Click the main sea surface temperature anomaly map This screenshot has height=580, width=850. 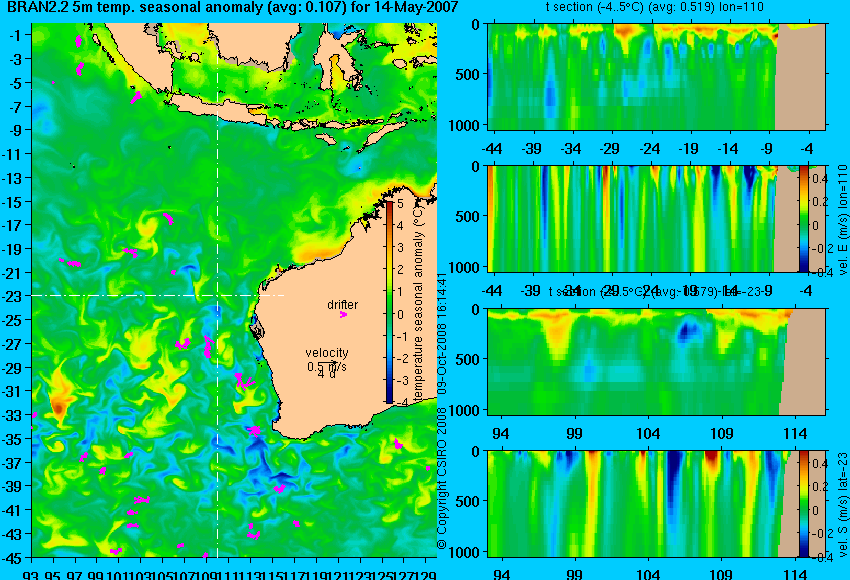point(234,290)
